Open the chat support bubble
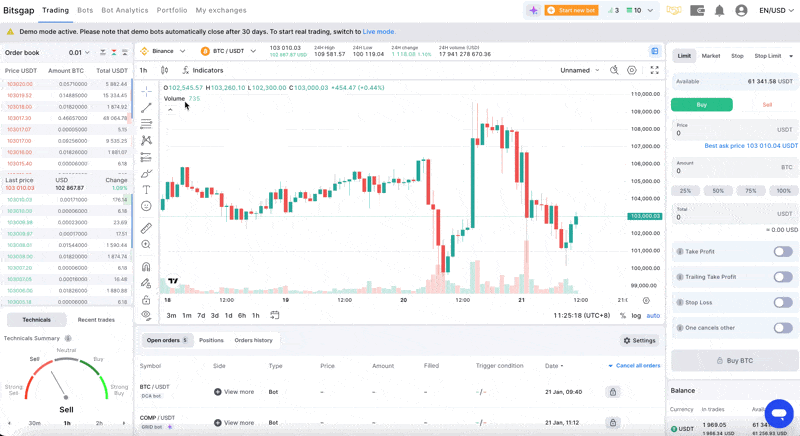Viewport: 800px width, 436px height. pos(779,412)
